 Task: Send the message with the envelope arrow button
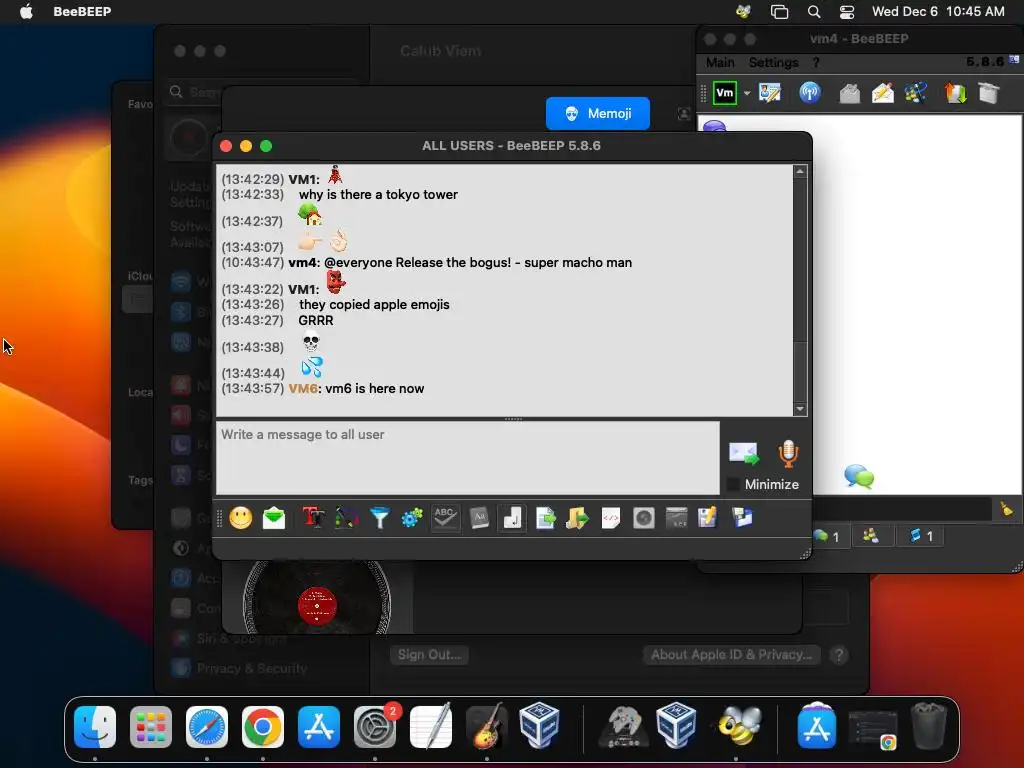[744, 453]
